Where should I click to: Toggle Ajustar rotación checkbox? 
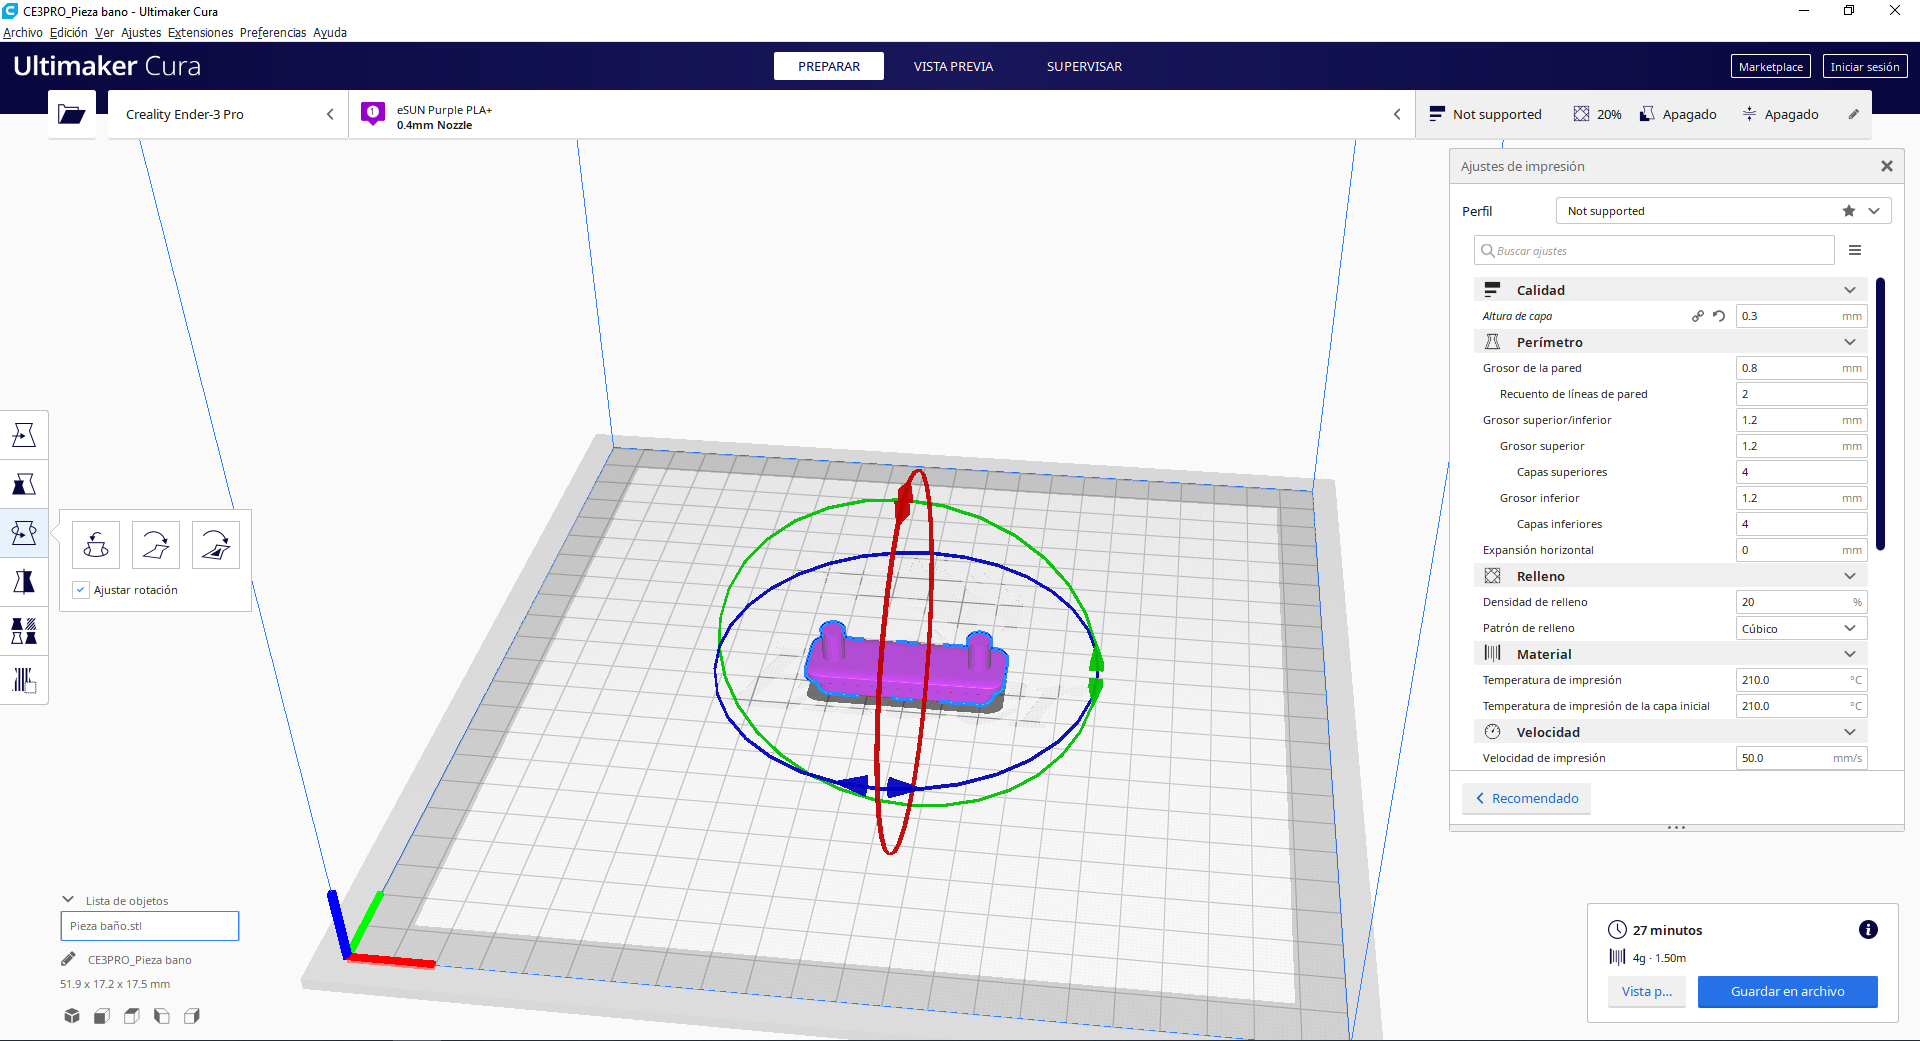(81, 590)
